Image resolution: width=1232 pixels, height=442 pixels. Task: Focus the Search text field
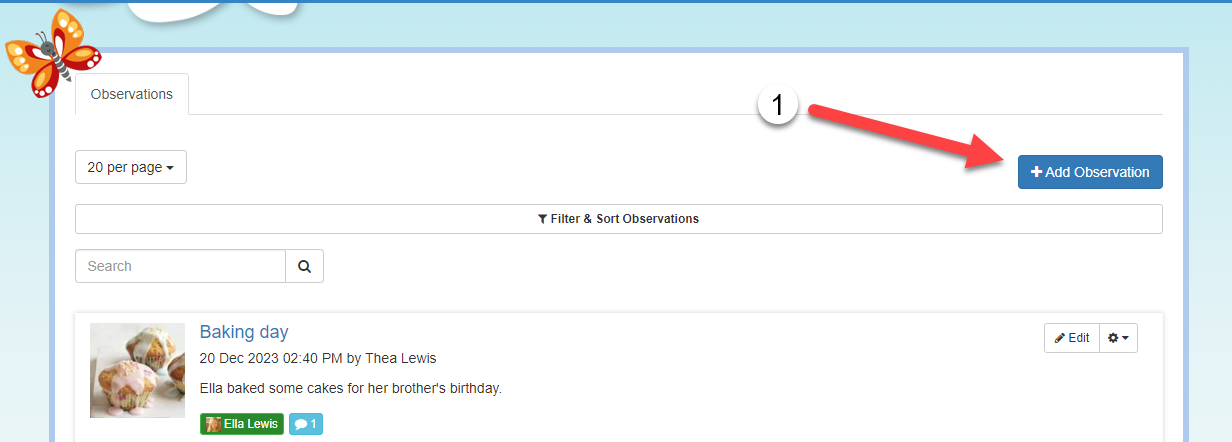(180, 266)
